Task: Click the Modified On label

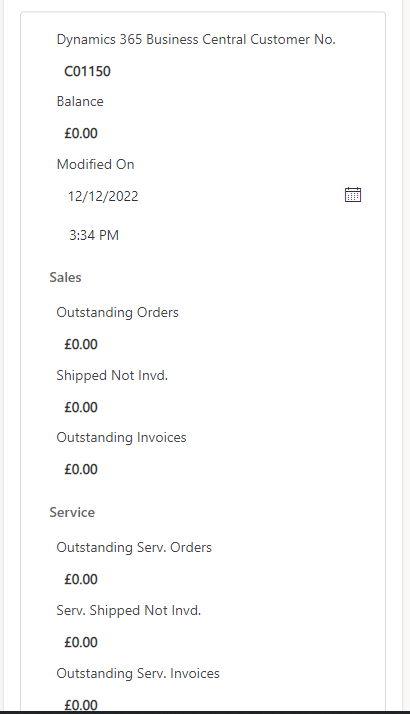Action: pyautogui.click(x=95, y=164)
